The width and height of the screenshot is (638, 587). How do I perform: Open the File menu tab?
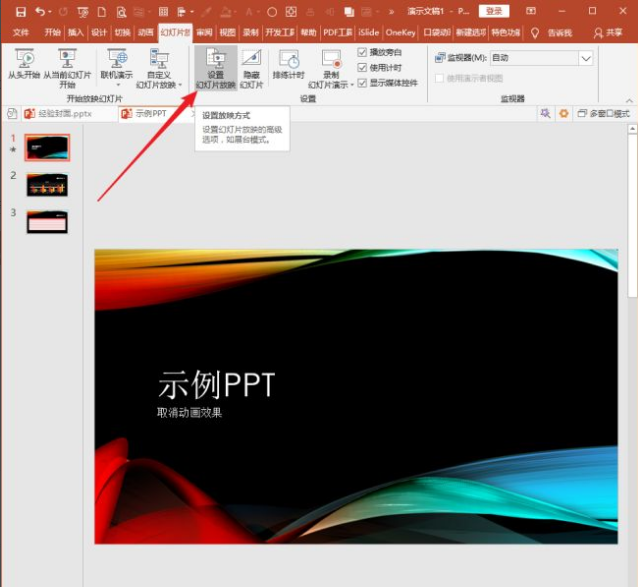pyautogui.click(x=21, y=32)
